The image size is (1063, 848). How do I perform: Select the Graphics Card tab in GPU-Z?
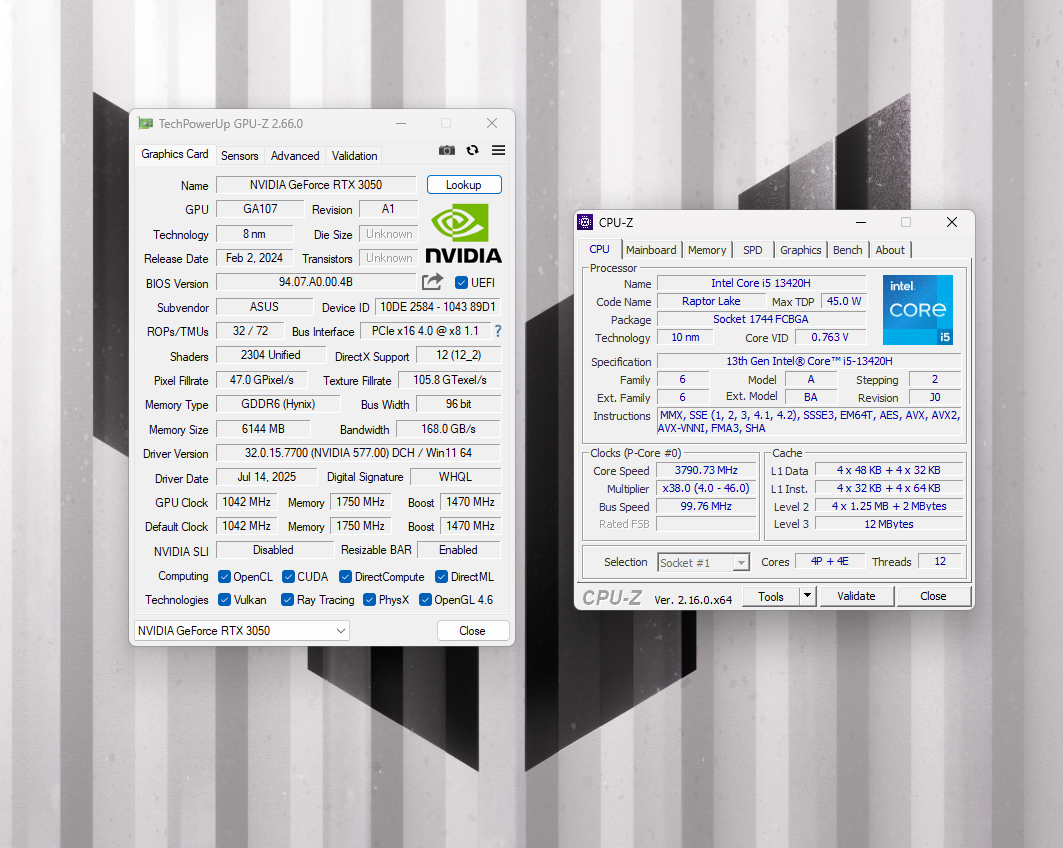click(174, 154)
